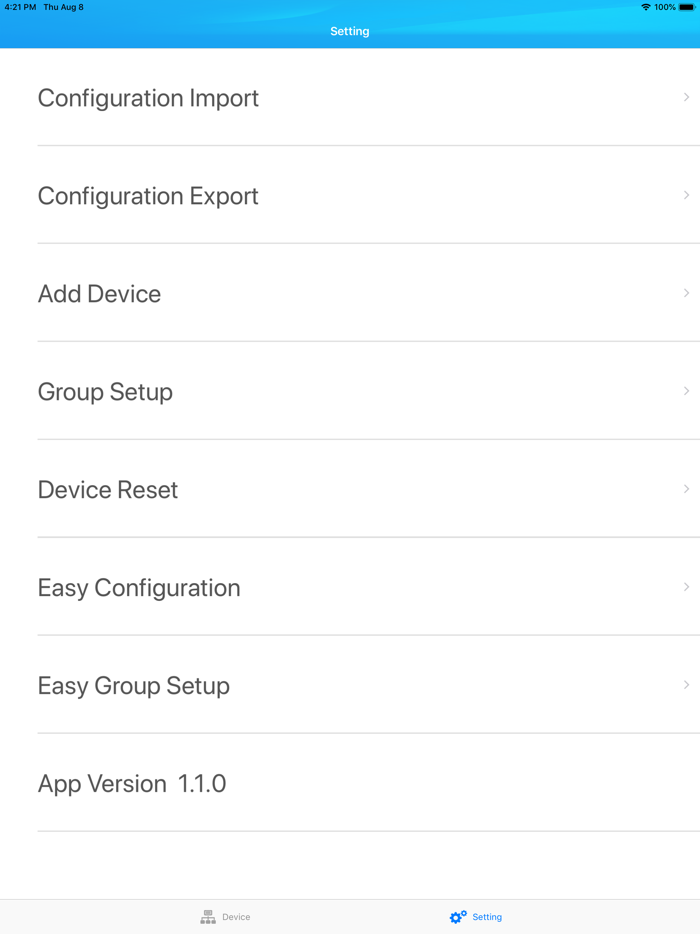Screen dimensions: 700x934
Task: Tap the App Version 1.1.0 row
Action: click(x=132, y=784)
